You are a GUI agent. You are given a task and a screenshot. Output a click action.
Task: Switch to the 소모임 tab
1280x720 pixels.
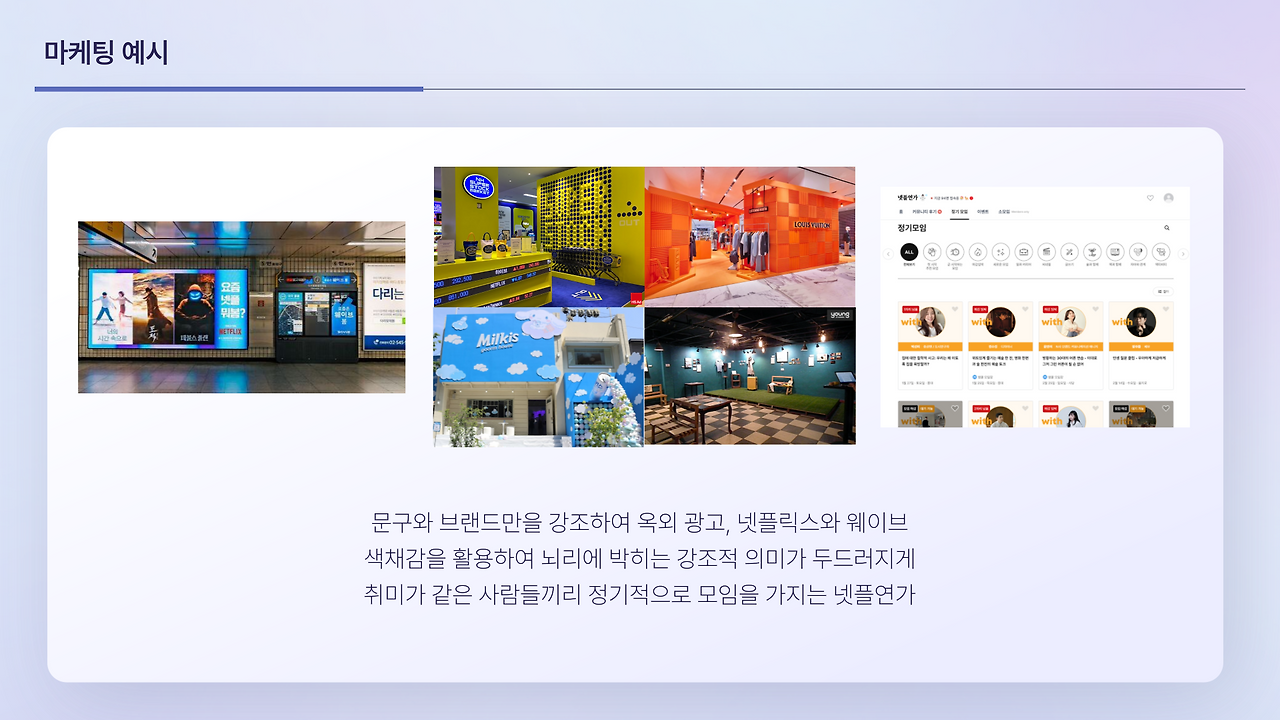click(x=1005, y=212)
